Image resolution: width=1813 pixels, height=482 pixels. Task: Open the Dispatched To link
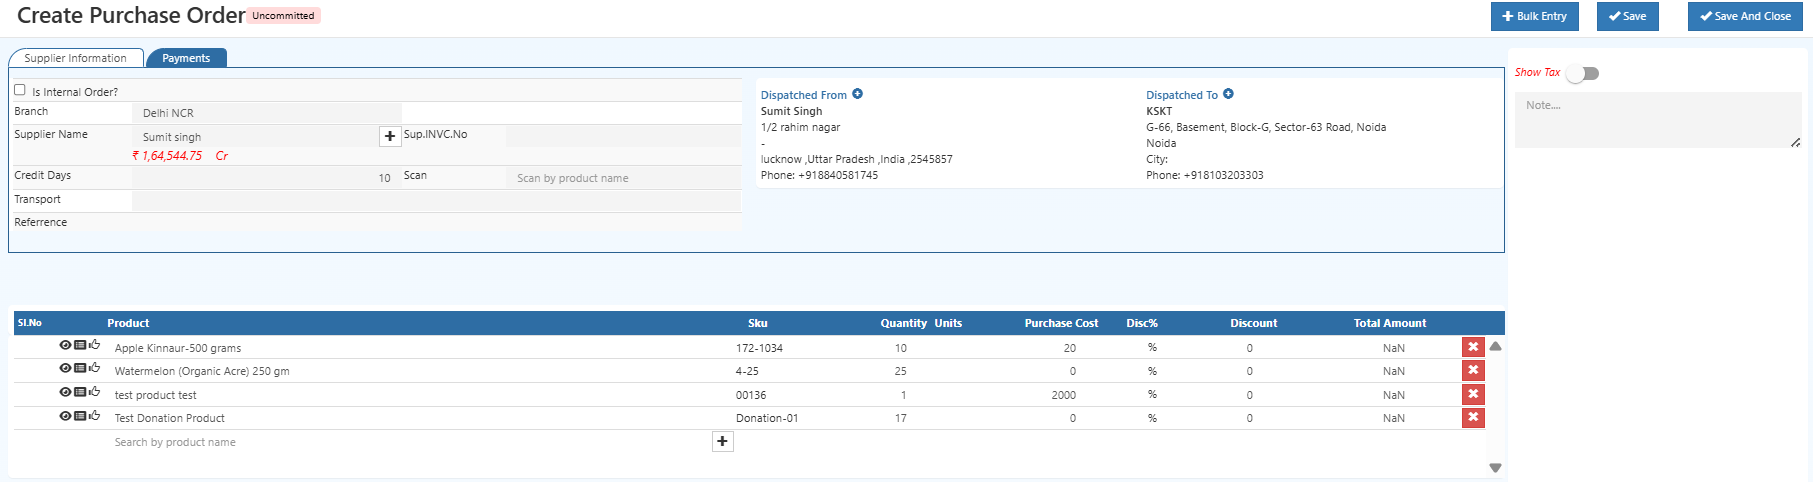click(1182, 95)
